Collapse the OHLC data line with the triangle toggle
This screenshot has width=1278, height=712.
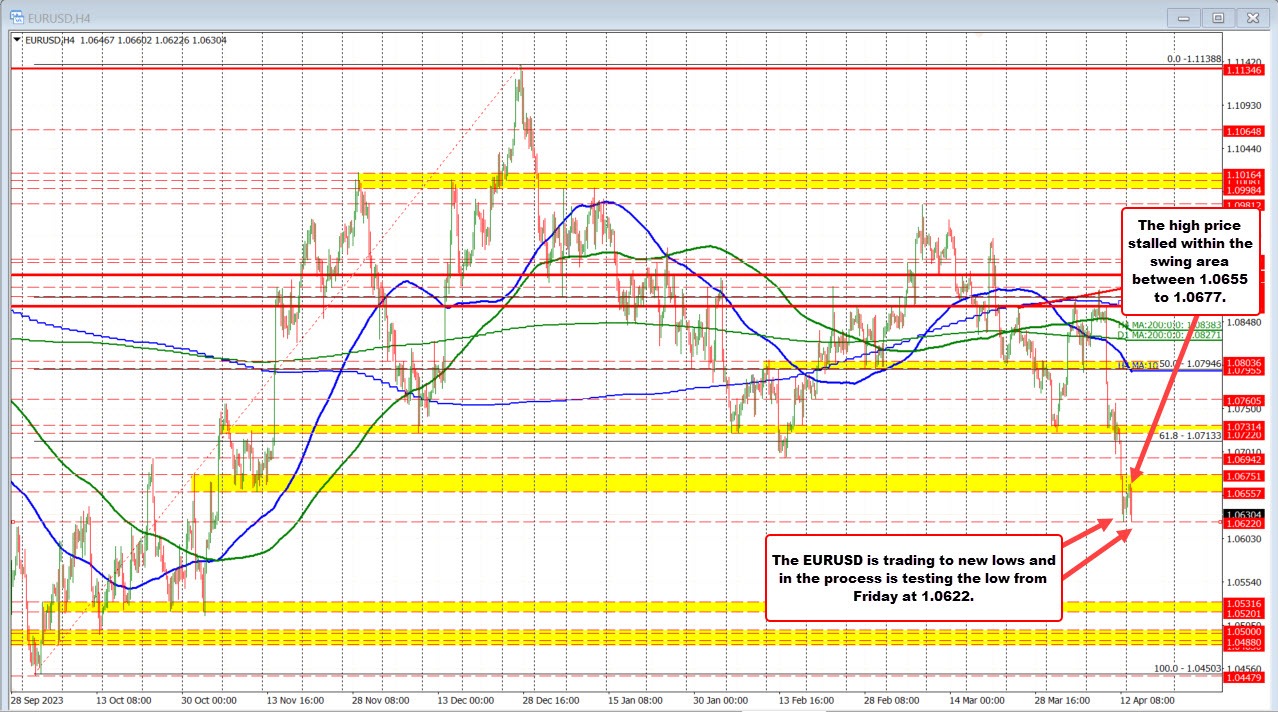[16, 39]
